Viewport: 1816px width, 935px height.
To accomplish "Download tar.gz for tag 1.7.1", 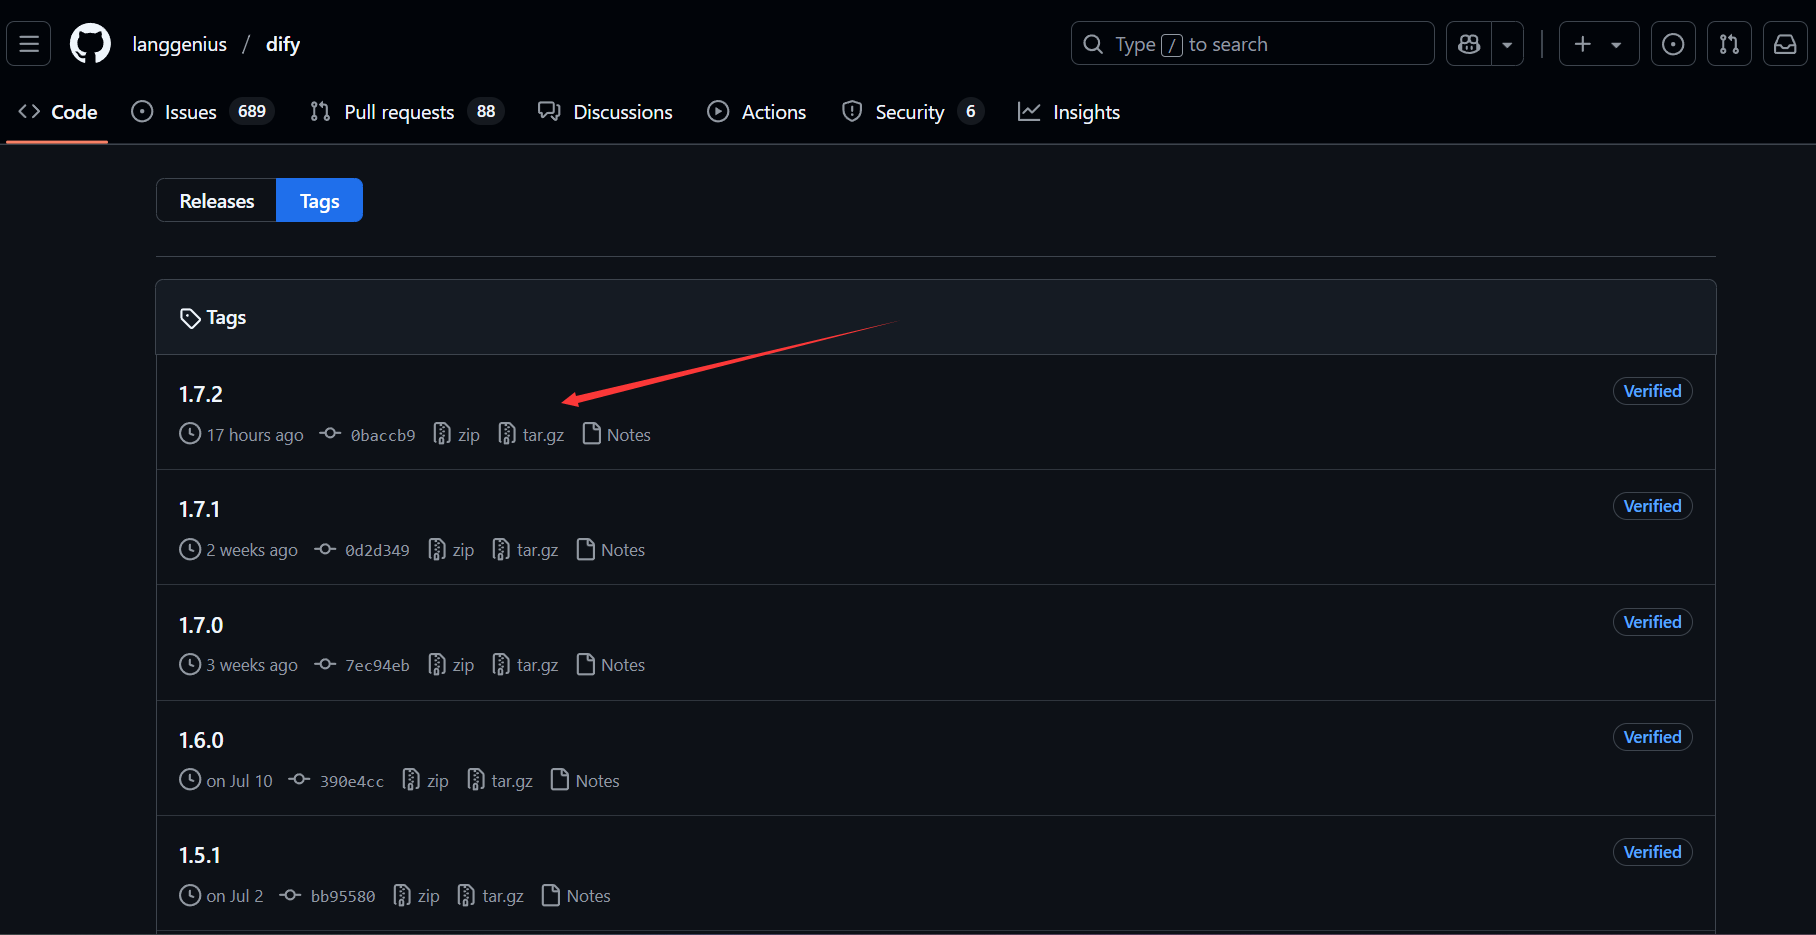I will tap(525, 550).
